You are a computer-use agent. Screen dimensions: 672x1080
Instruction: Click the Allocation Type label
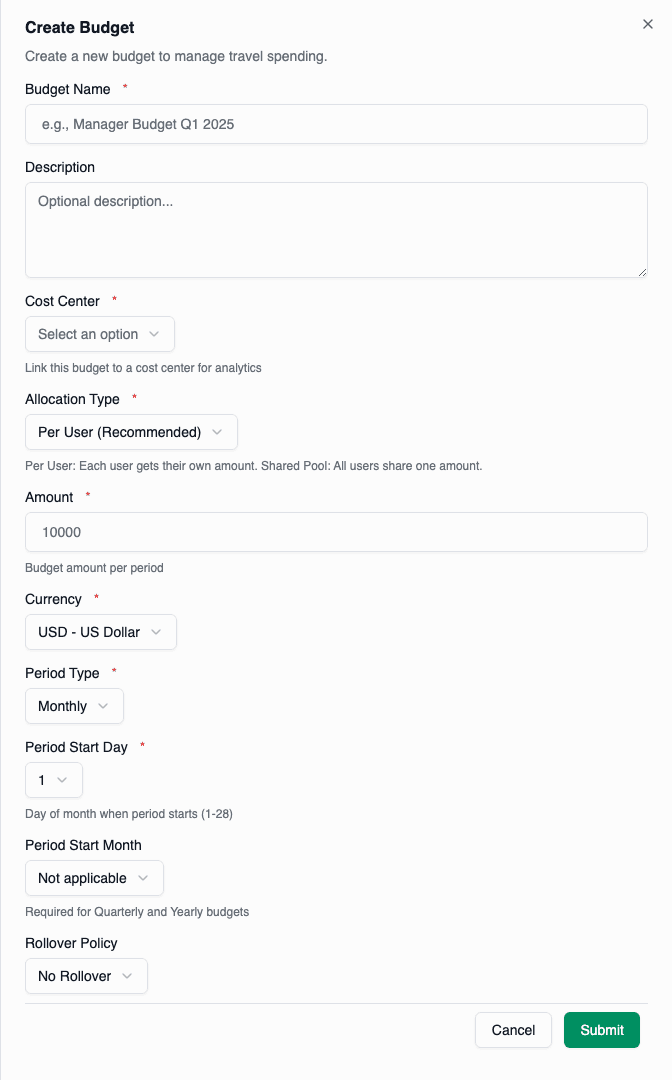[x=72, y=399]
